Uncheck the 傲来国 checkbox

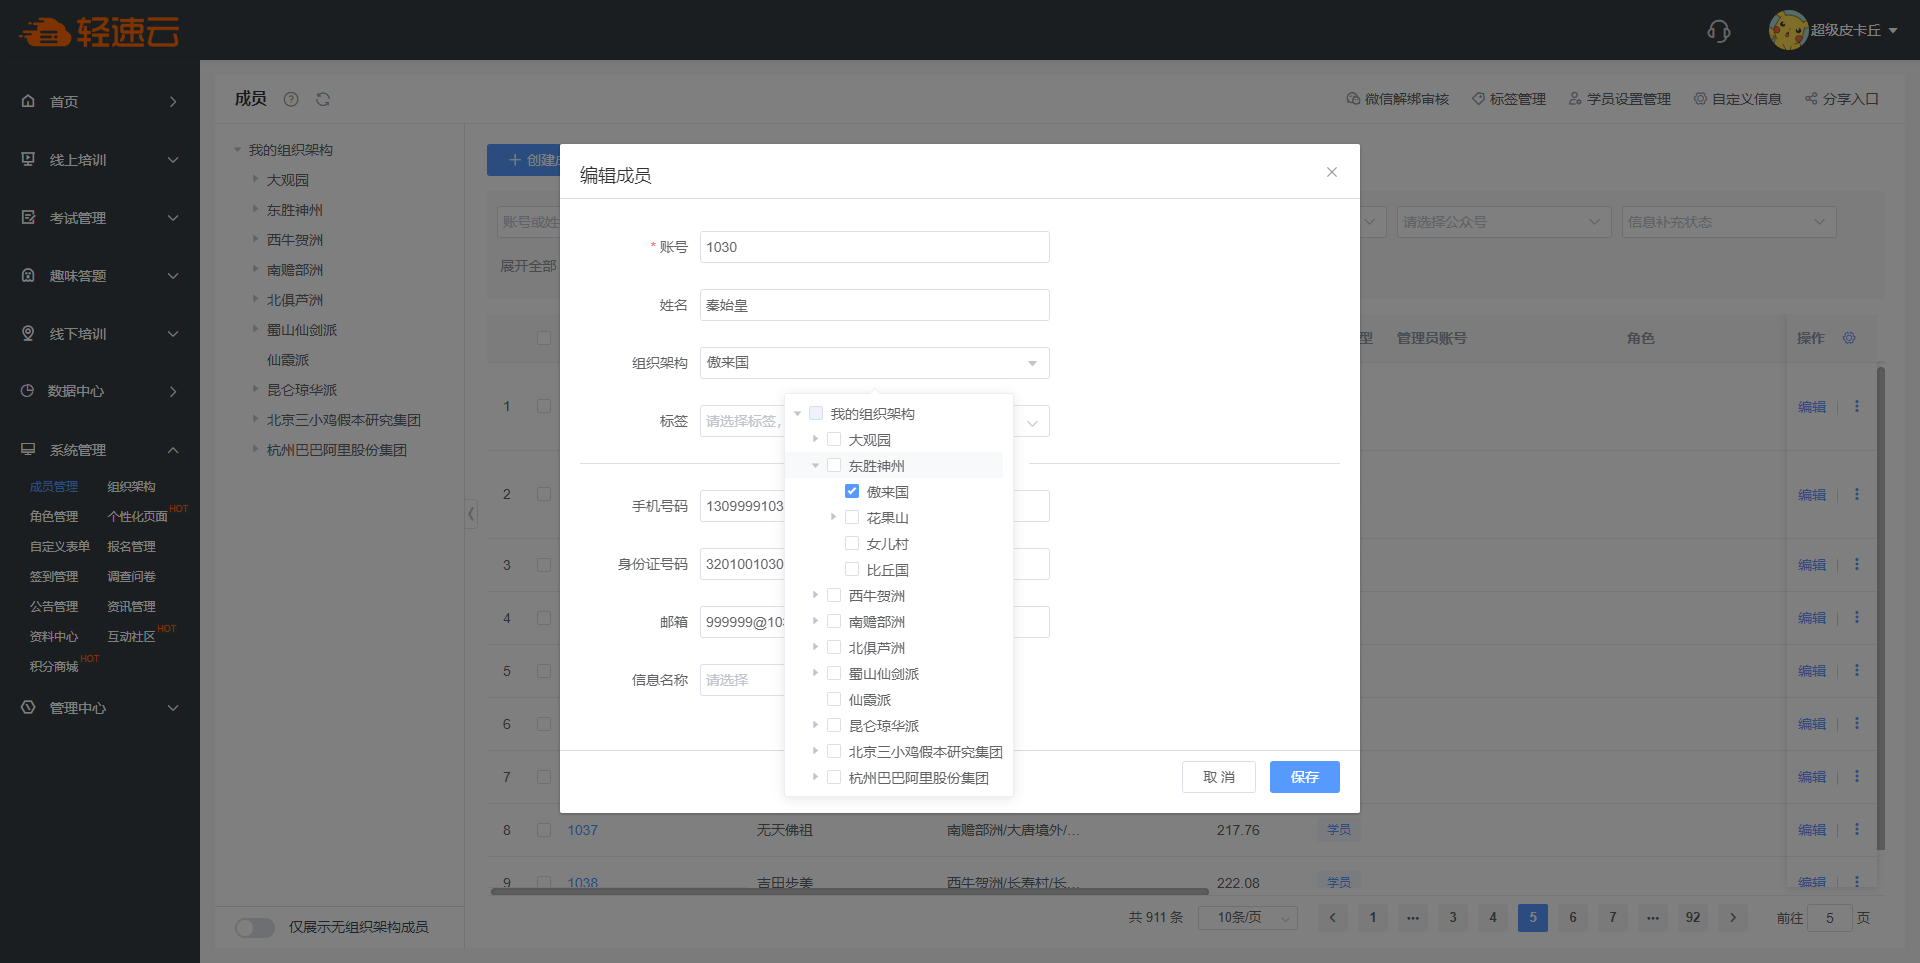[852, 491]
